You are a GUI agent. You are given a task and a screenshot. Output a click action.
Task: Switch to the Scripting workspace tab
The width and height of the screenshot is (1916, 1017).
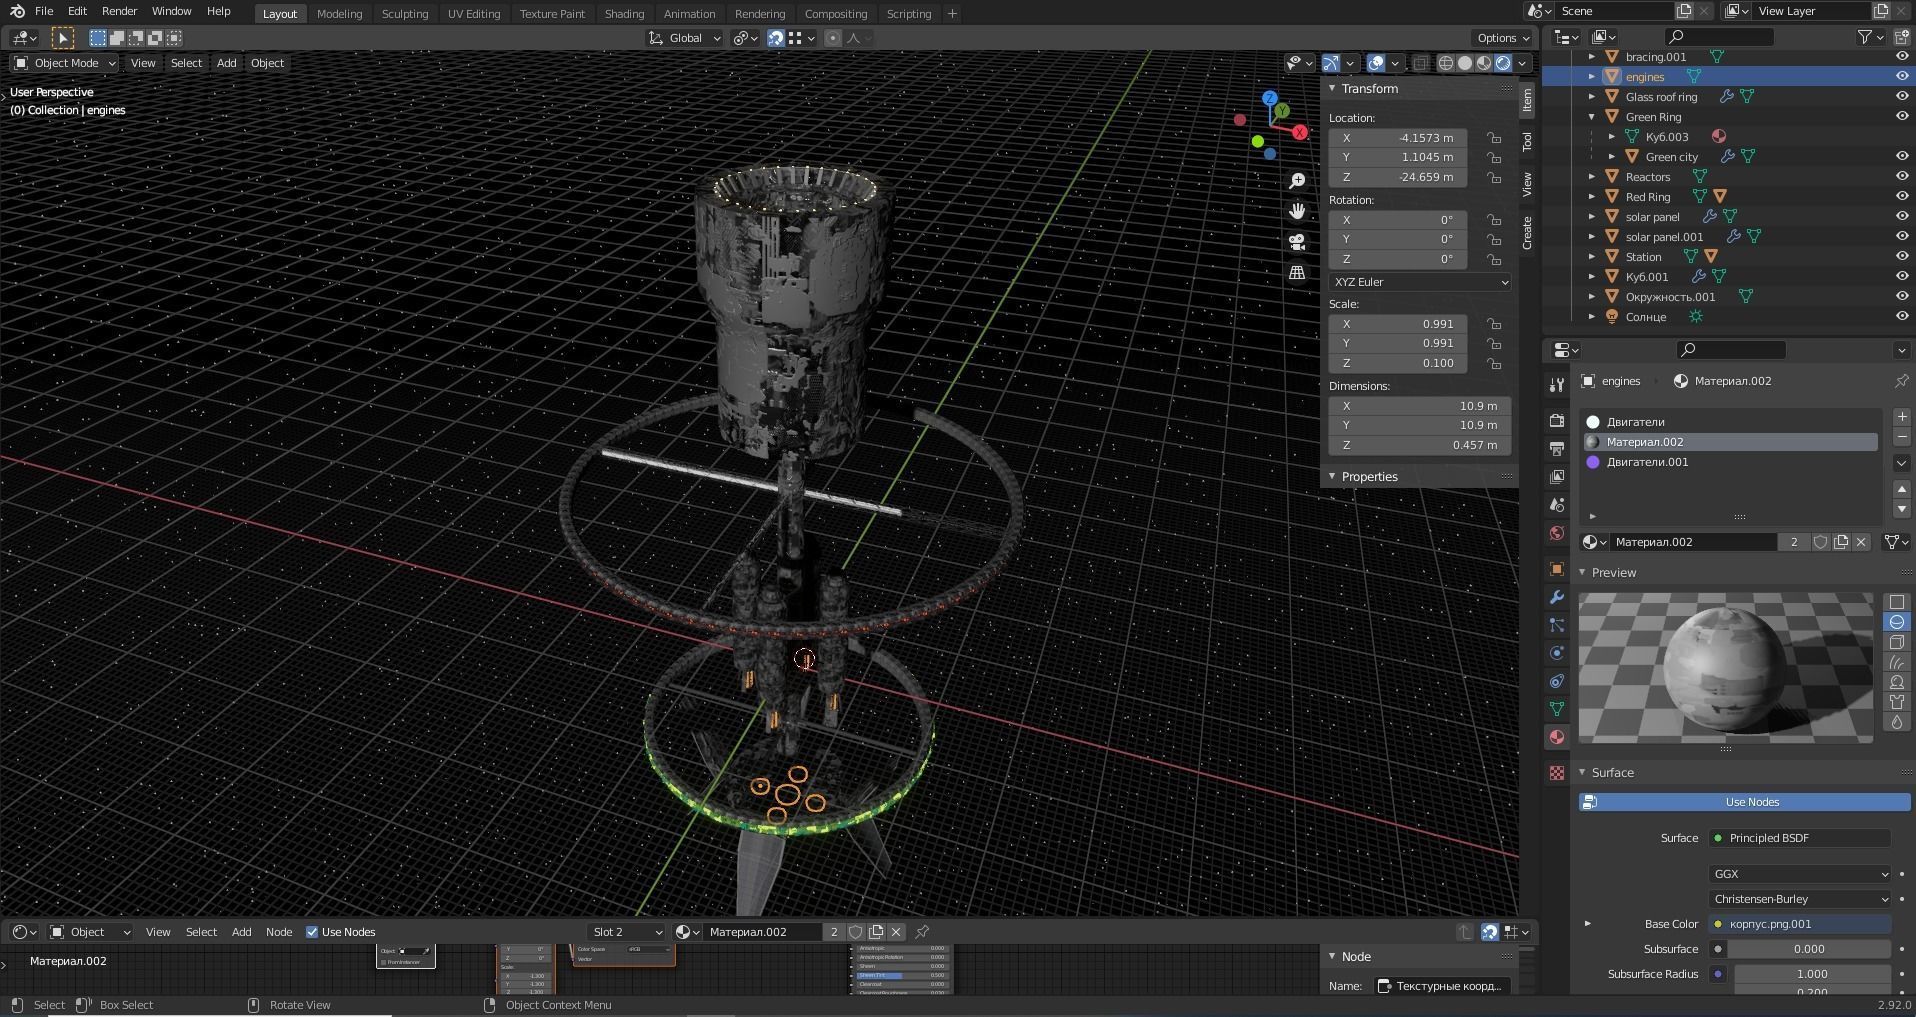pyautogui.click(x=909, y=14)
